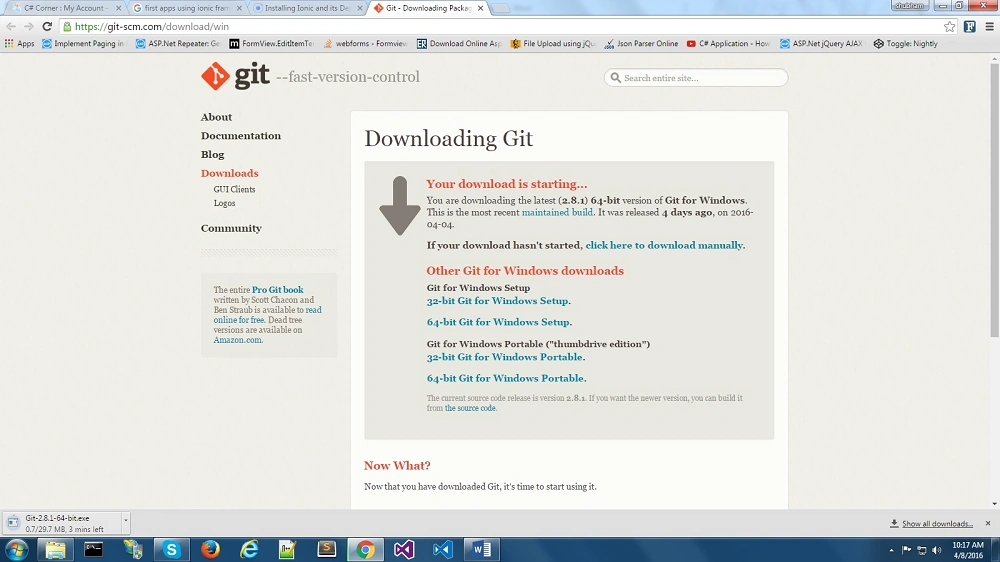Viewport: 1000px width, 562px height.
Task: Switch to Chrome taskbar icon
Action: coord(365,549)
